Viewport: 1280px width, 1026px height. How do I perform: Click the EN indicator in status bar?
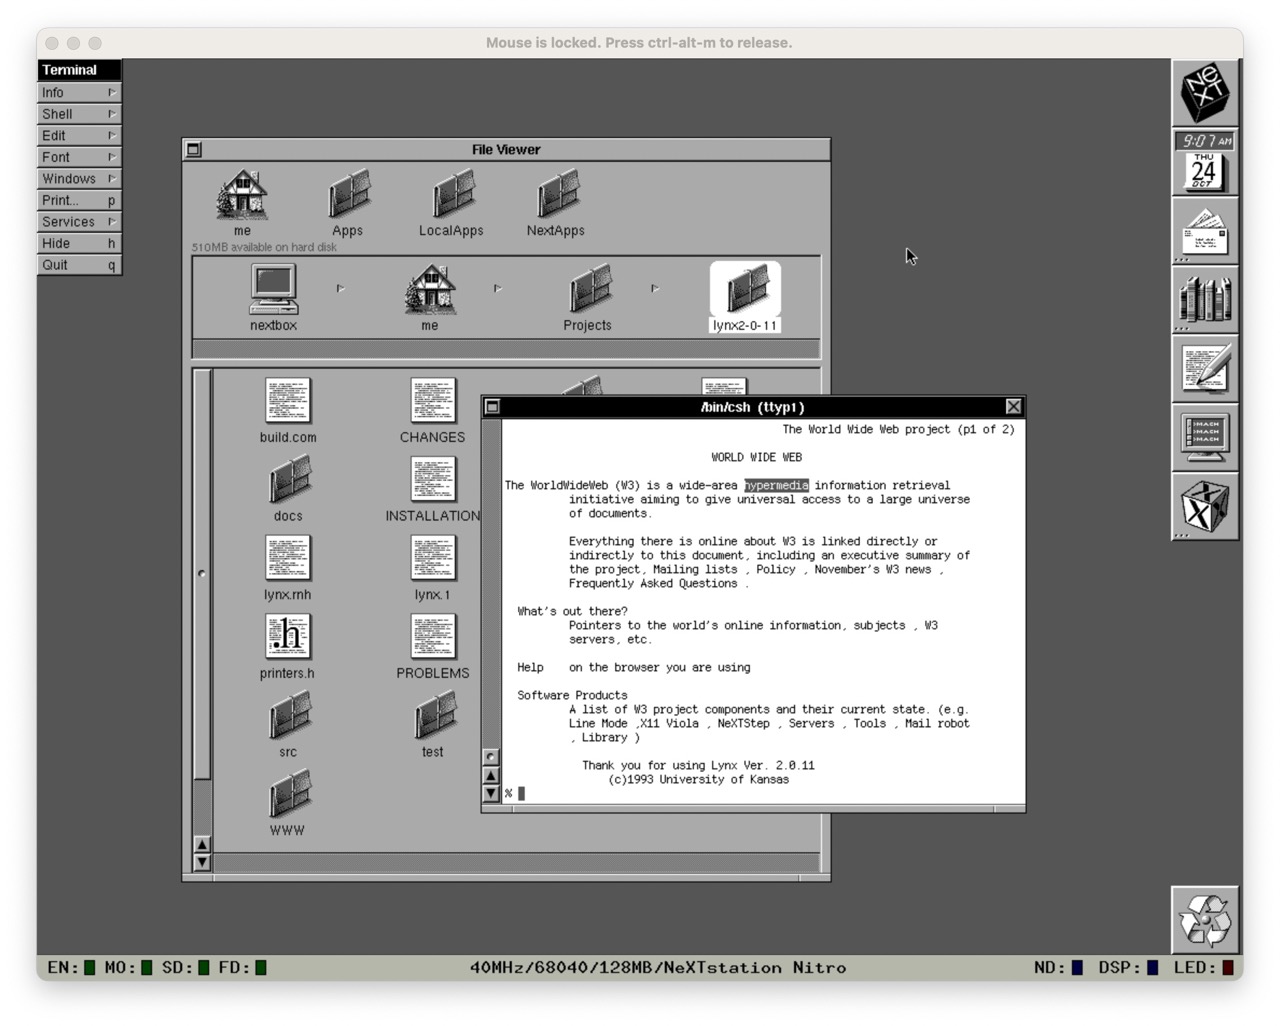(71, 968)
